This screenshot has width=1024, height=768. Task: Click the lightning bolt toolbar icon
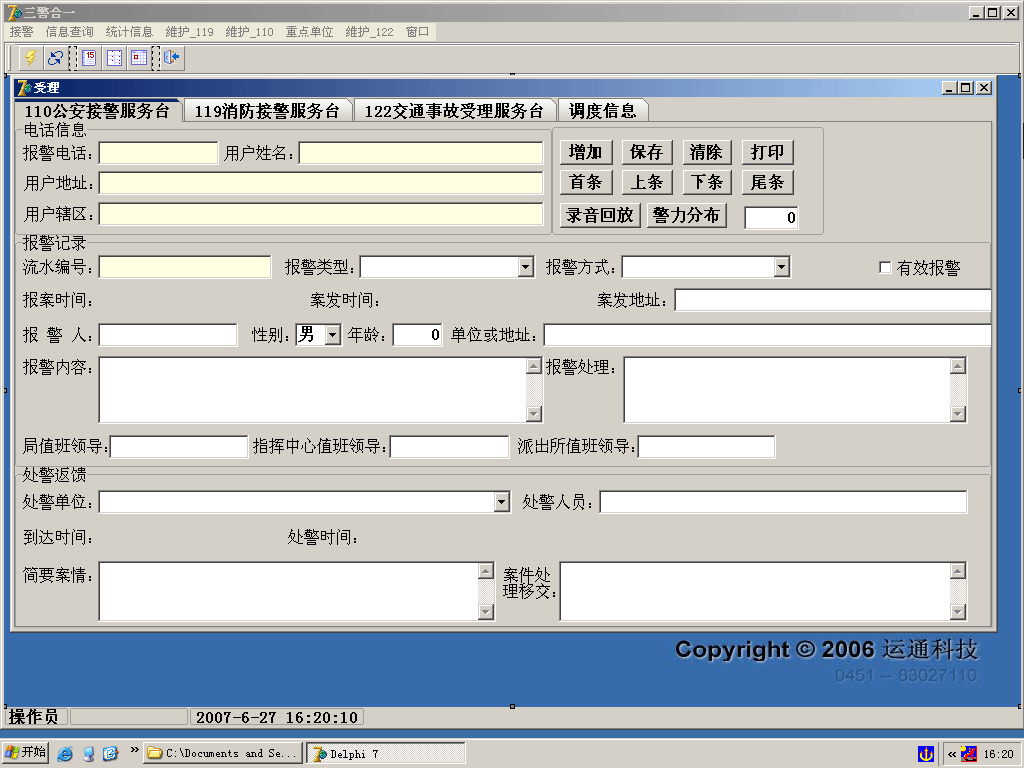(31, 58)
